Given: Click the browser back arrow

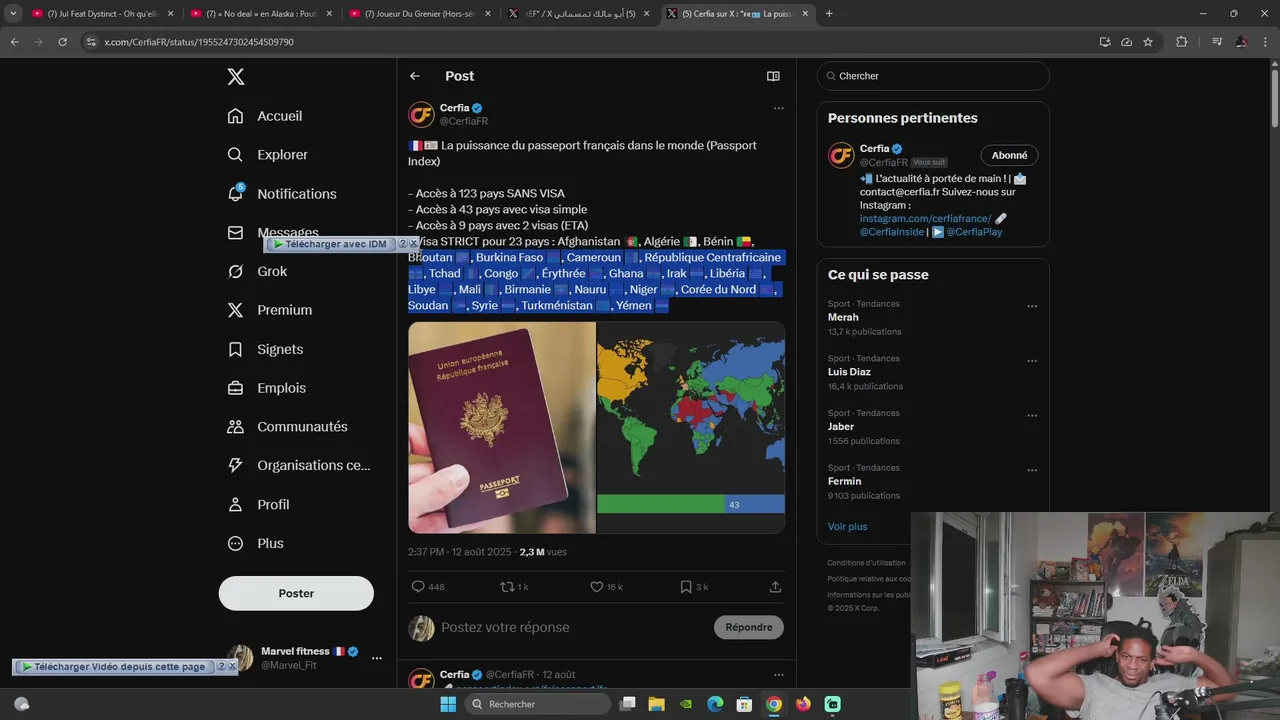Looking at the screenshot, I should [14, 42].
